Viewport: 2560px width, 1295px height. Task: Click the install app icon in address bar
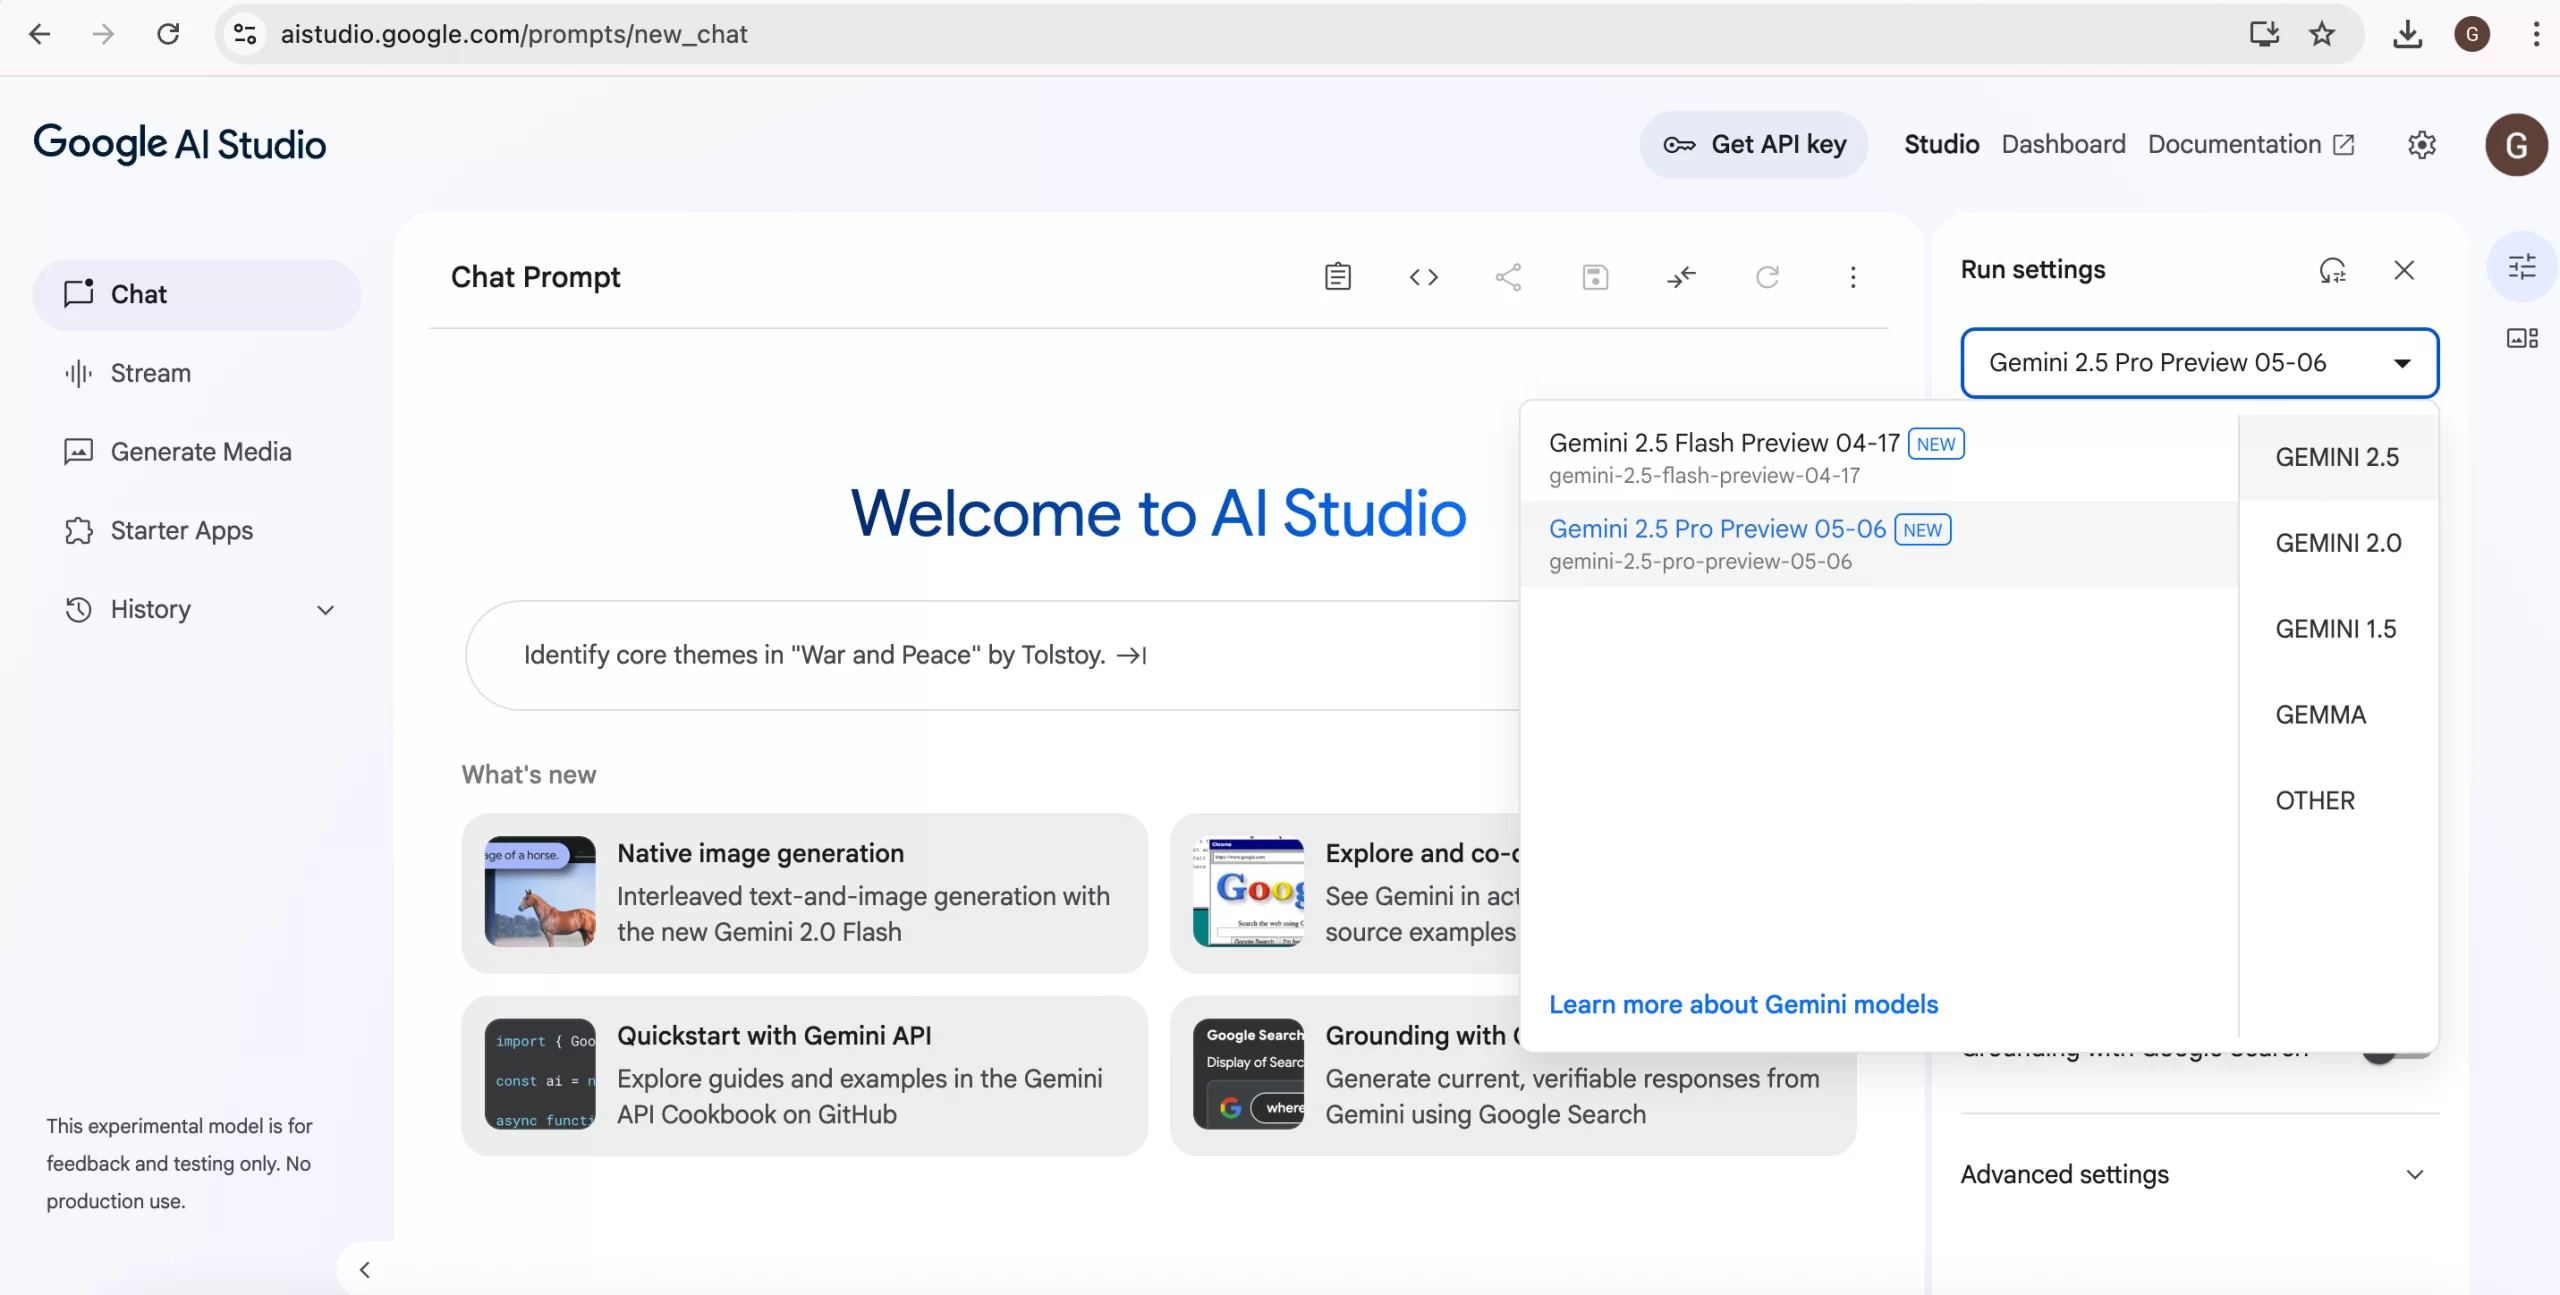tap(2264, 34)
